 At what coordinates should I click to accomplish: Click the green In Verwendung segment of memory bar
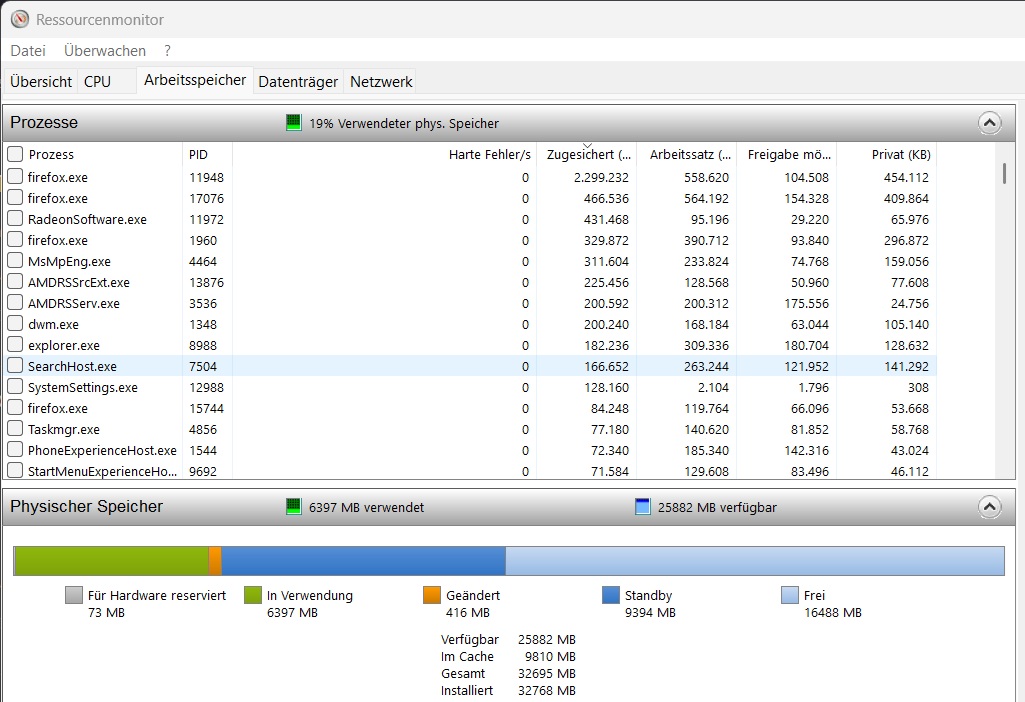(111, 561)
